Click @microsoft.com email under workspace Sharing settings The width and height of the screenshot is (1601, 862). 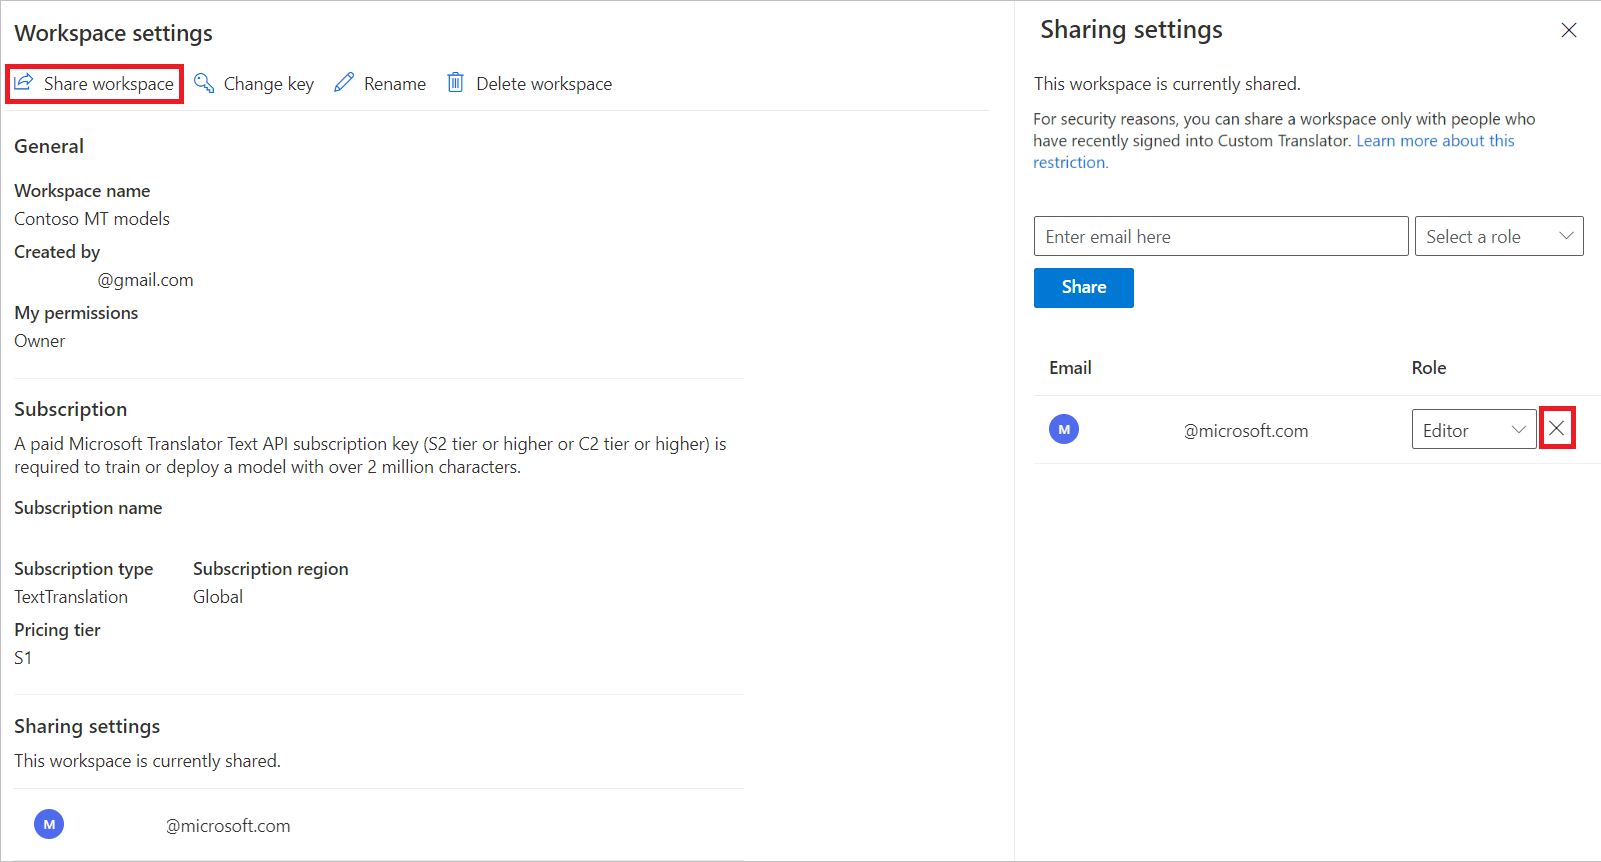(228, 826)
